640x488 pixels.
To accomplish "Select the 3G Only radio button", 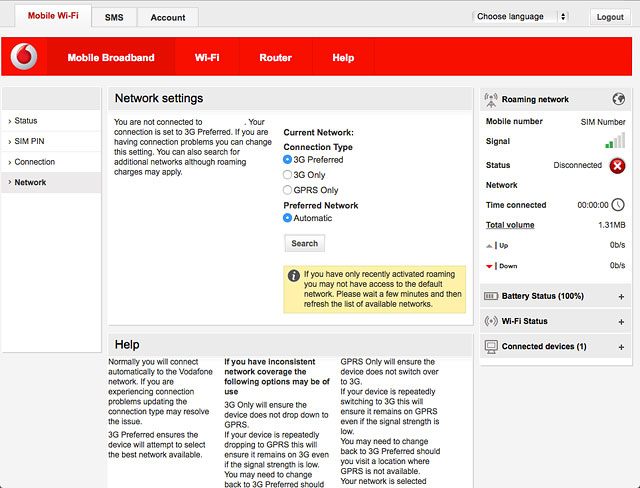I will click(x=288, y=175).
